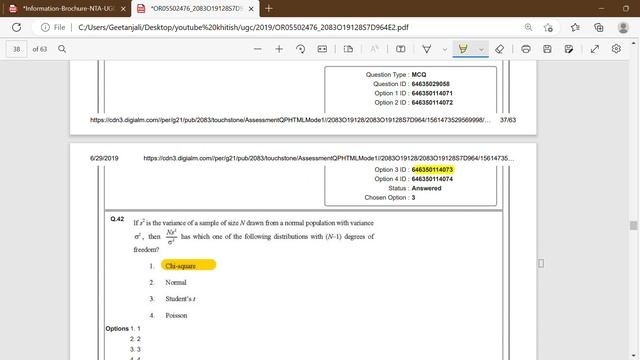Screen dimensions: 640x360
Task: Save the PDF with the disk icon
Action: pos(547,49)
